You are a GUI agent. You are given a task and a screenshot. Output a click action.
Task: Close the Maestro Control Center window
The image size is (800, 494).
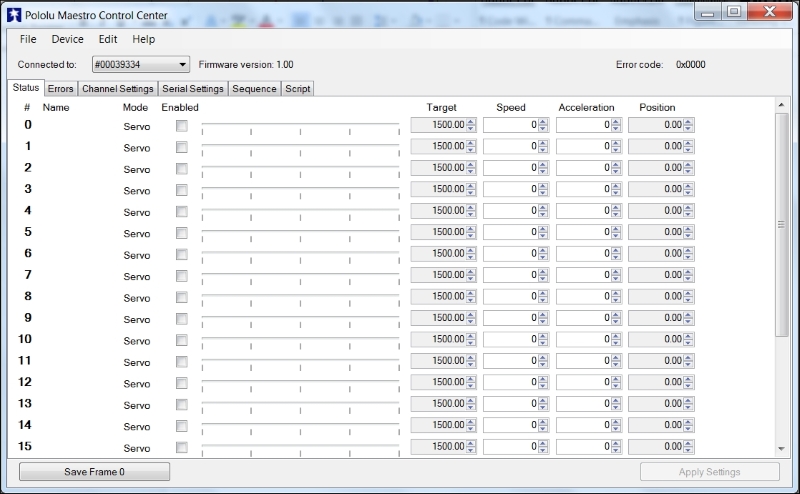[x=769, y=12]
